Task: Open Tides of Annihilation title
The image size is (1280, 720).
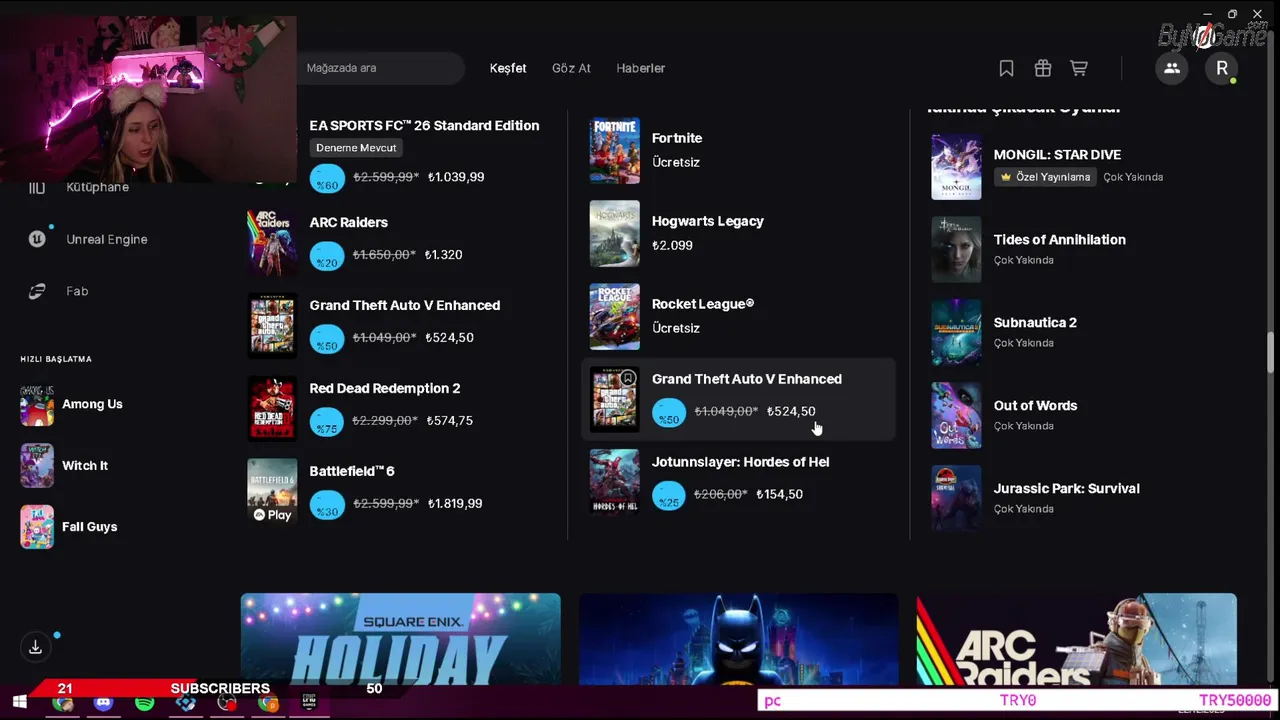Action: point(1059,240)
